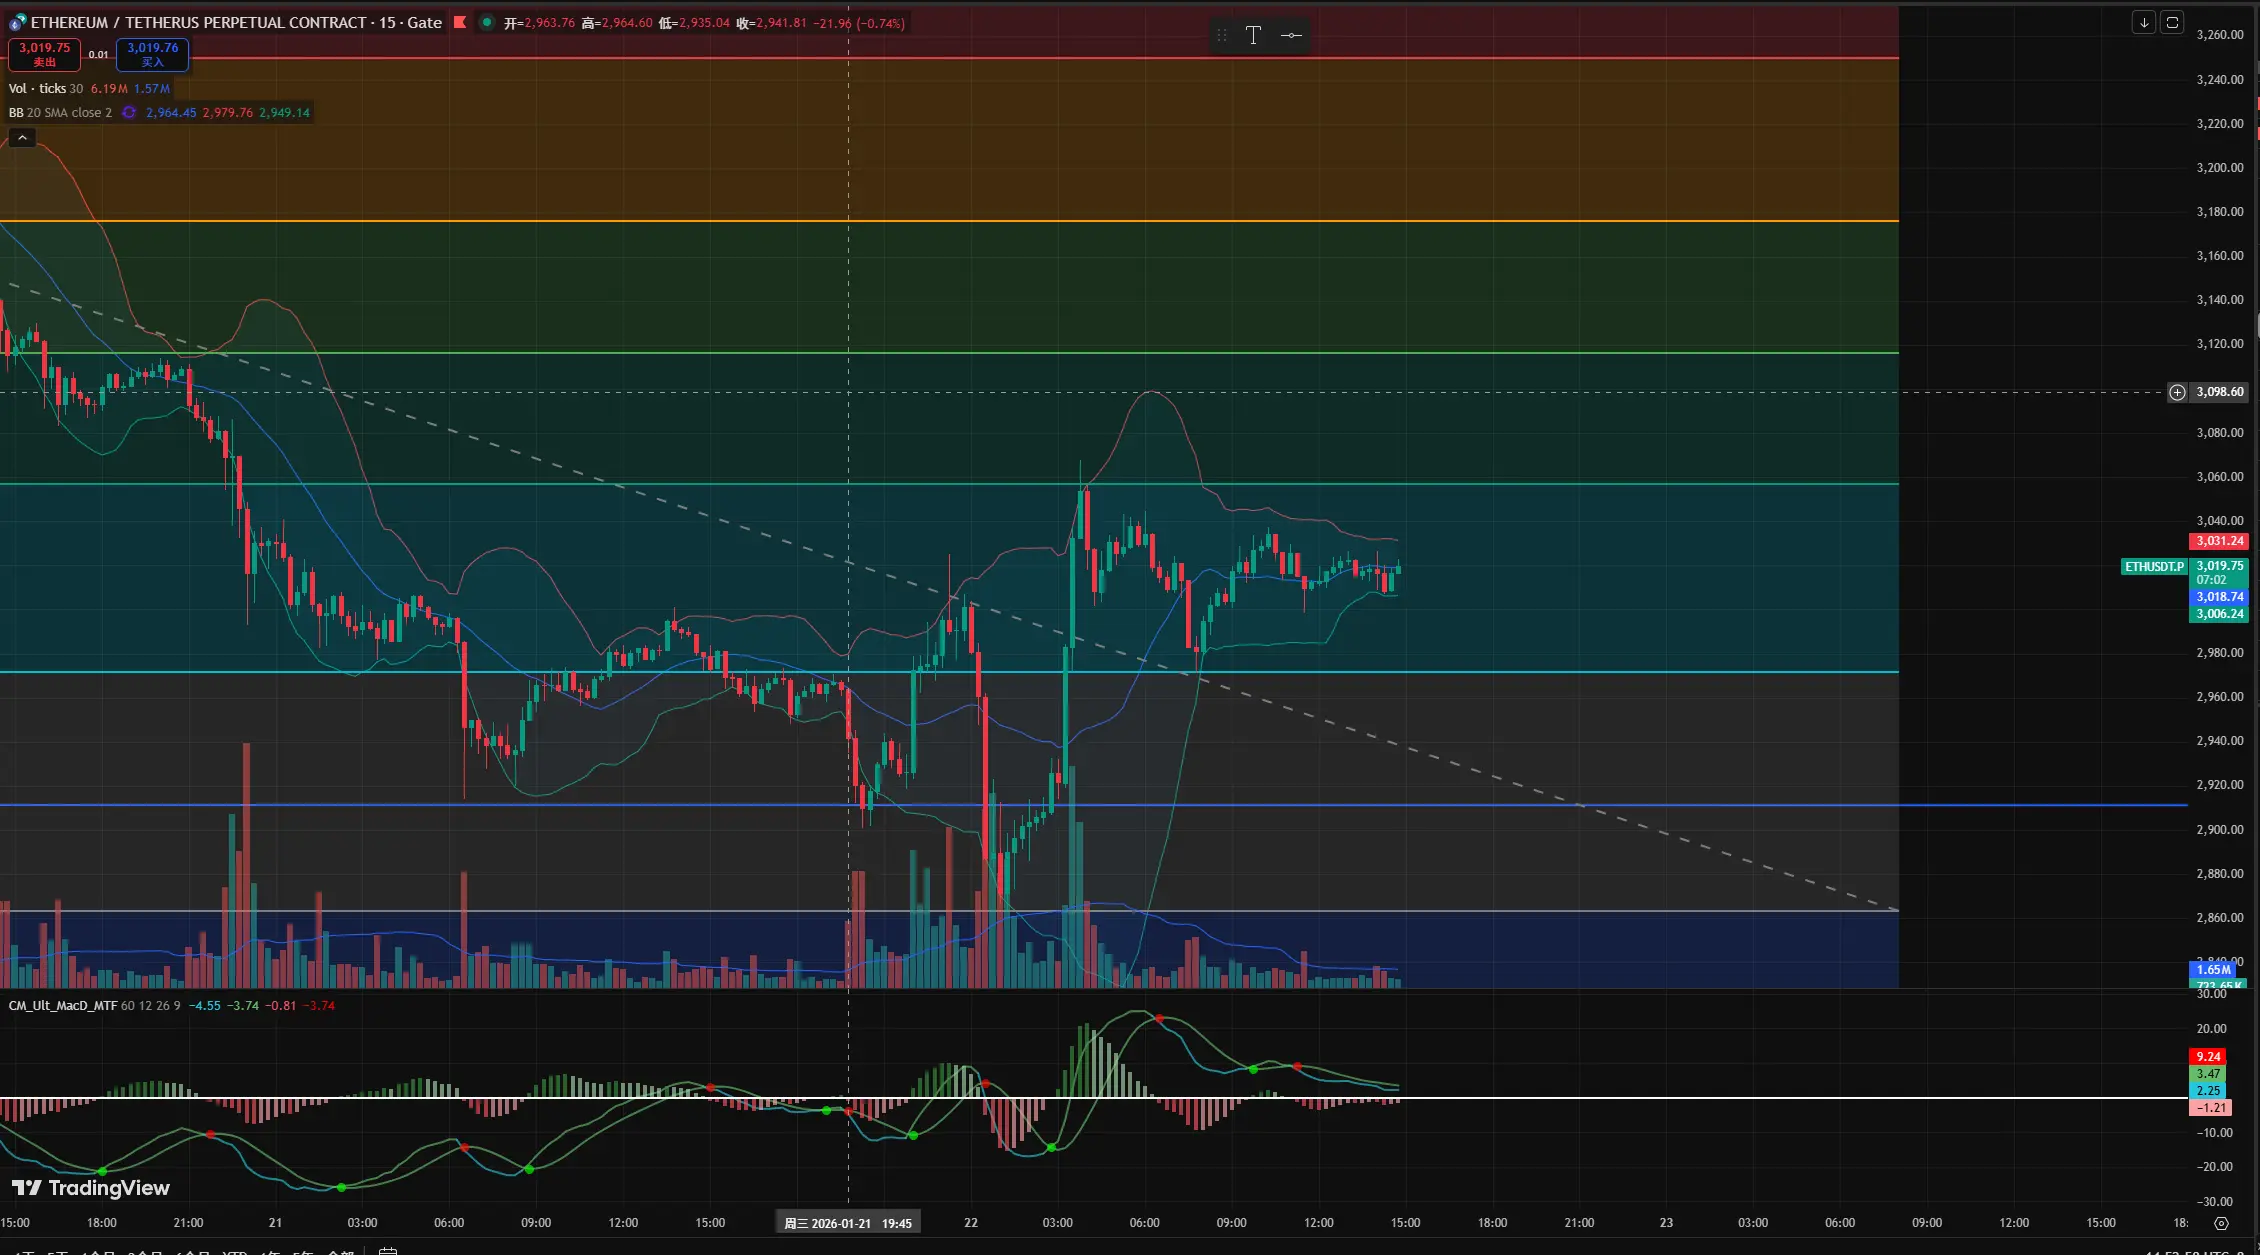Click the down-arrow chart pane button
2260x1255 pixels.
(2143, 23)
